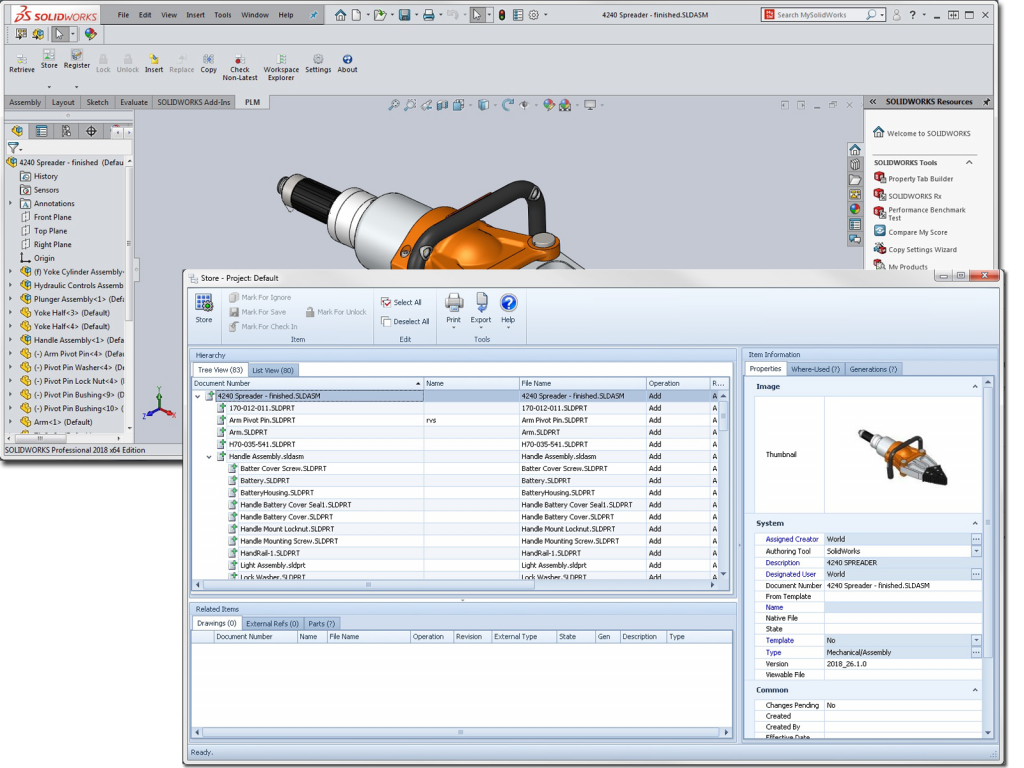This screenshot has width=1024, height=768.
Task: Click Welcome to SOLIDWORKS link
Action: point(928,133)
